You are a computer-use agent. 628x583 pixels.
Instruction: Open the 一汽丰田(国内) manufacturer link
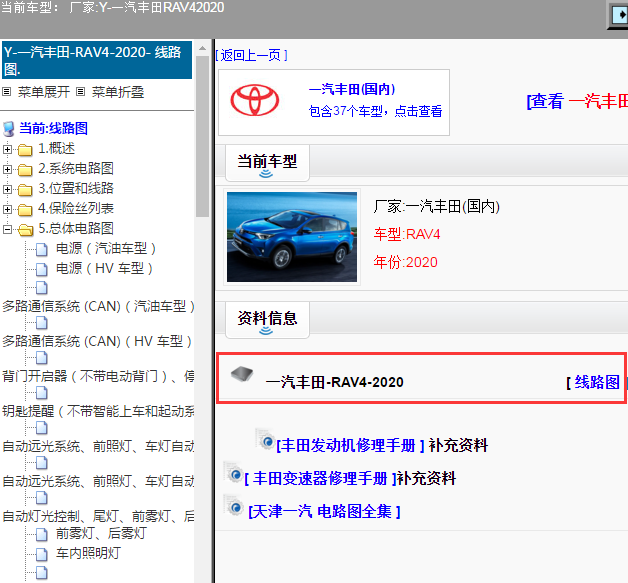click(x=352, y=89)
